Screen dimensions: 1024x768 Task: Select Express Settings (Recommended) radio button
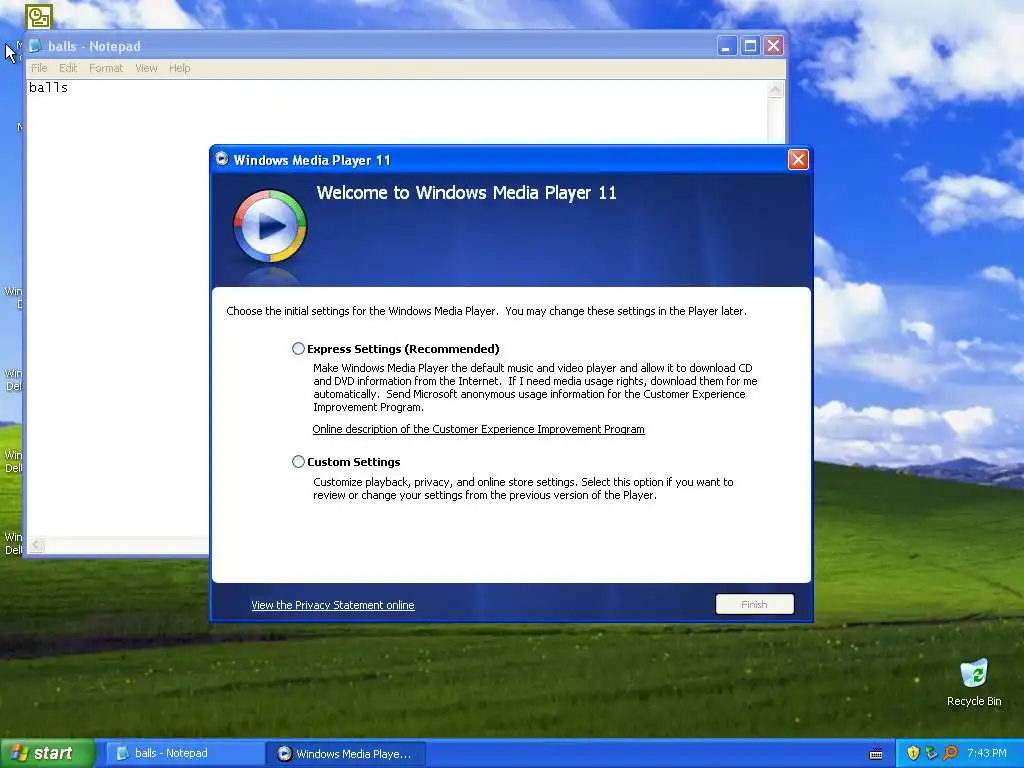[298, 349]
